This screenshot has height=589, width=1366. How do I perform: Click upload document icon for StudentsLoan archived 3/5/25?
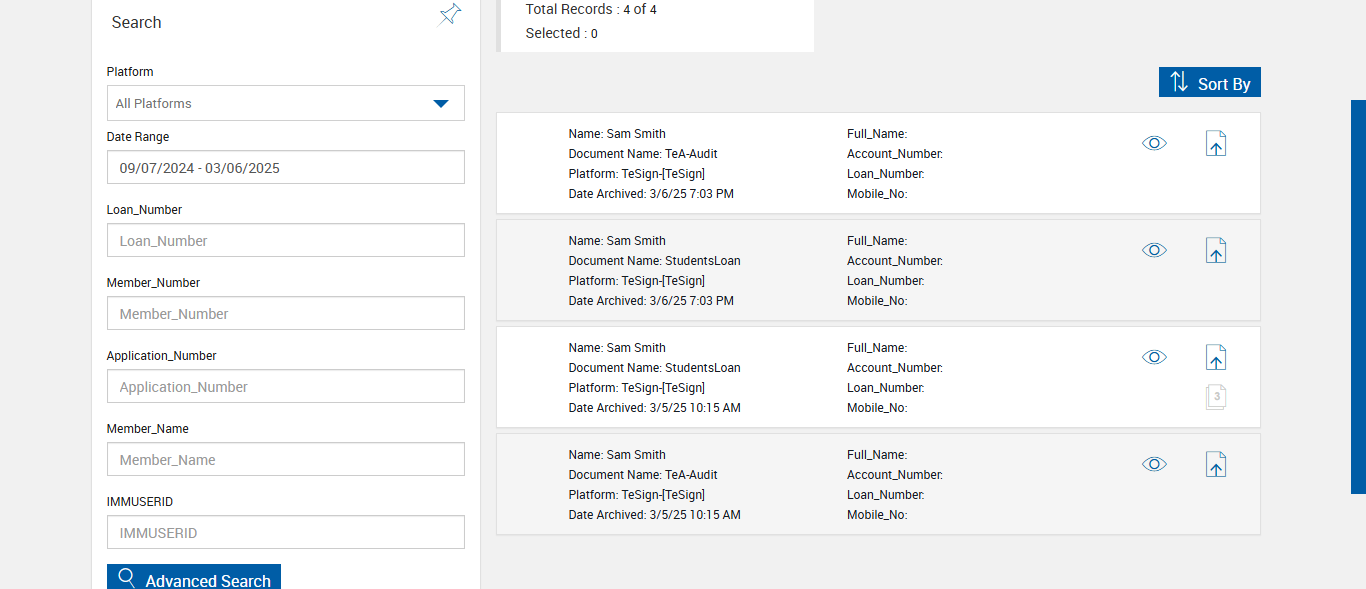pyautogui.click(x=1215, y=358)
